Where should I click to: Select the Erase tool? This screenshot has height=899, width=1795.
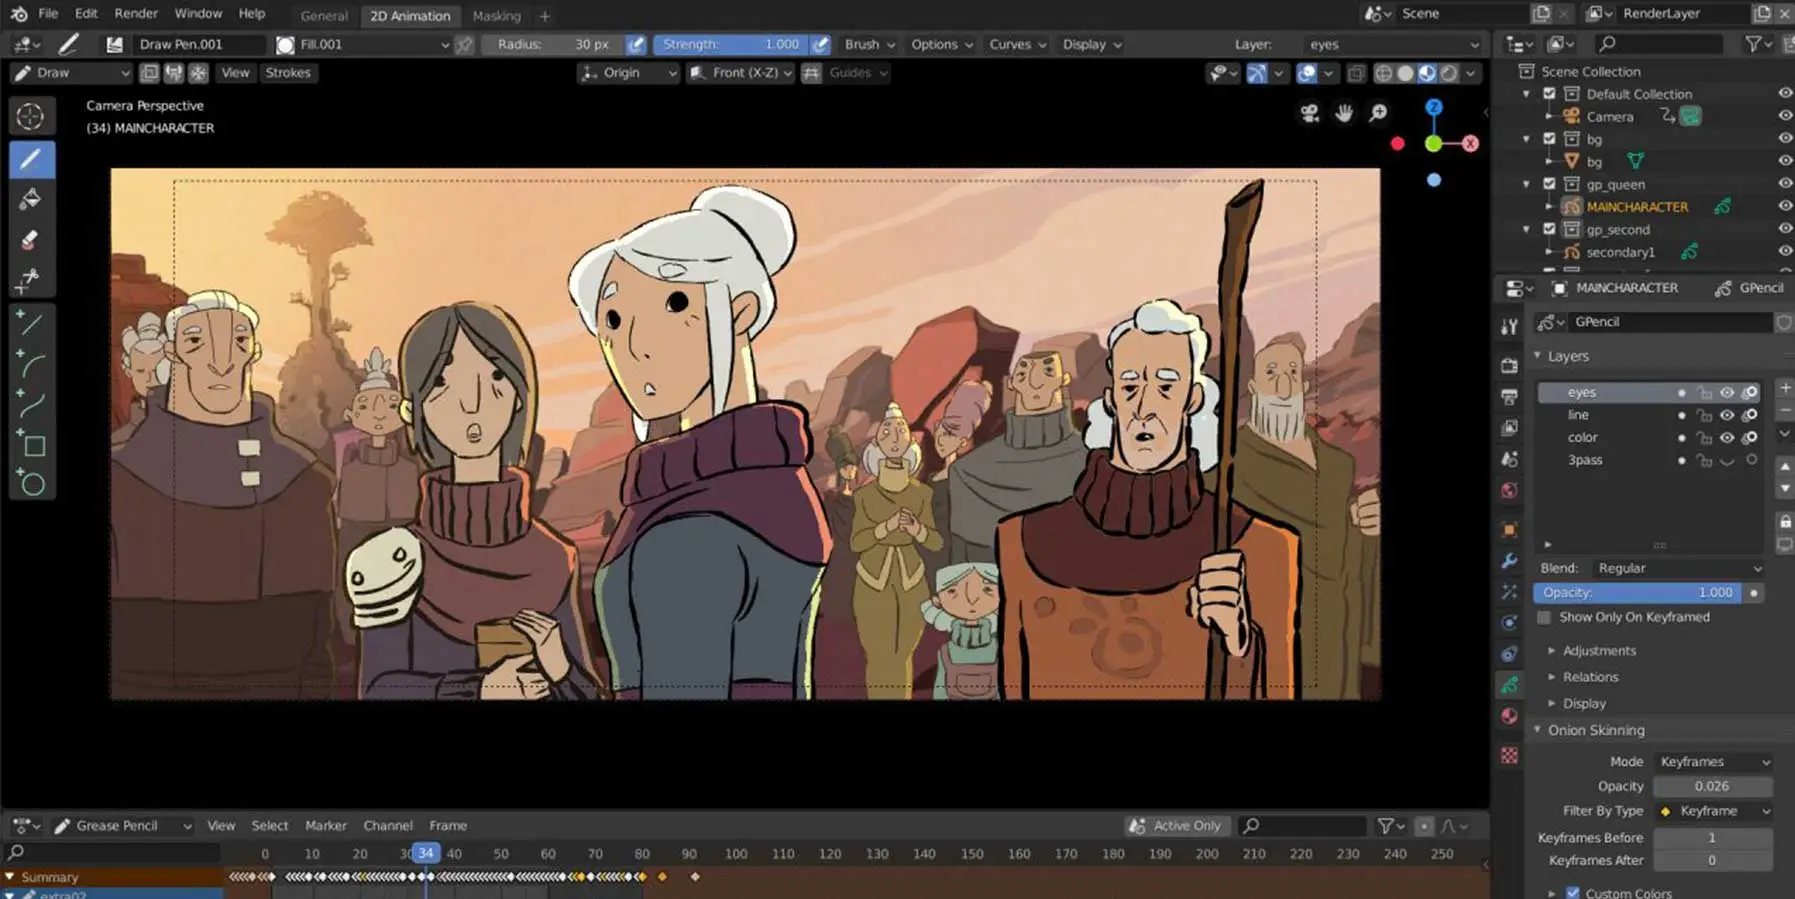point(31,240)
